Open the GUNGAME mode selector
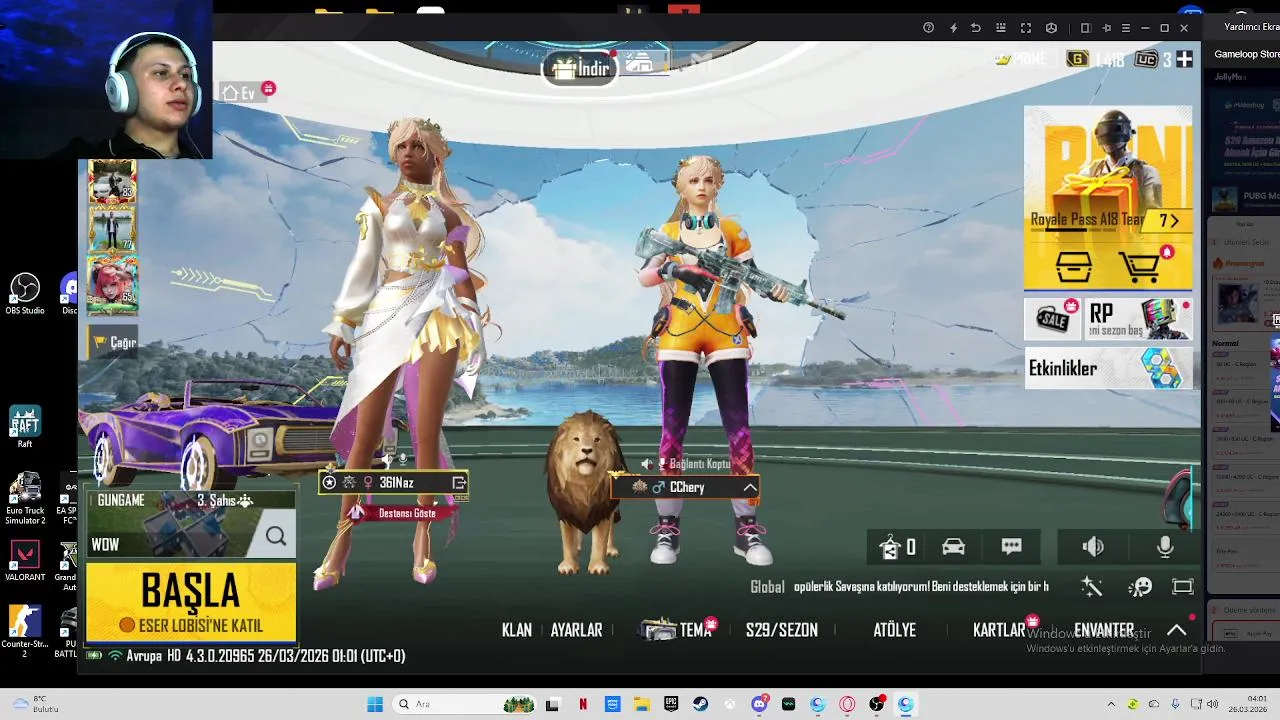 point(121,500)
